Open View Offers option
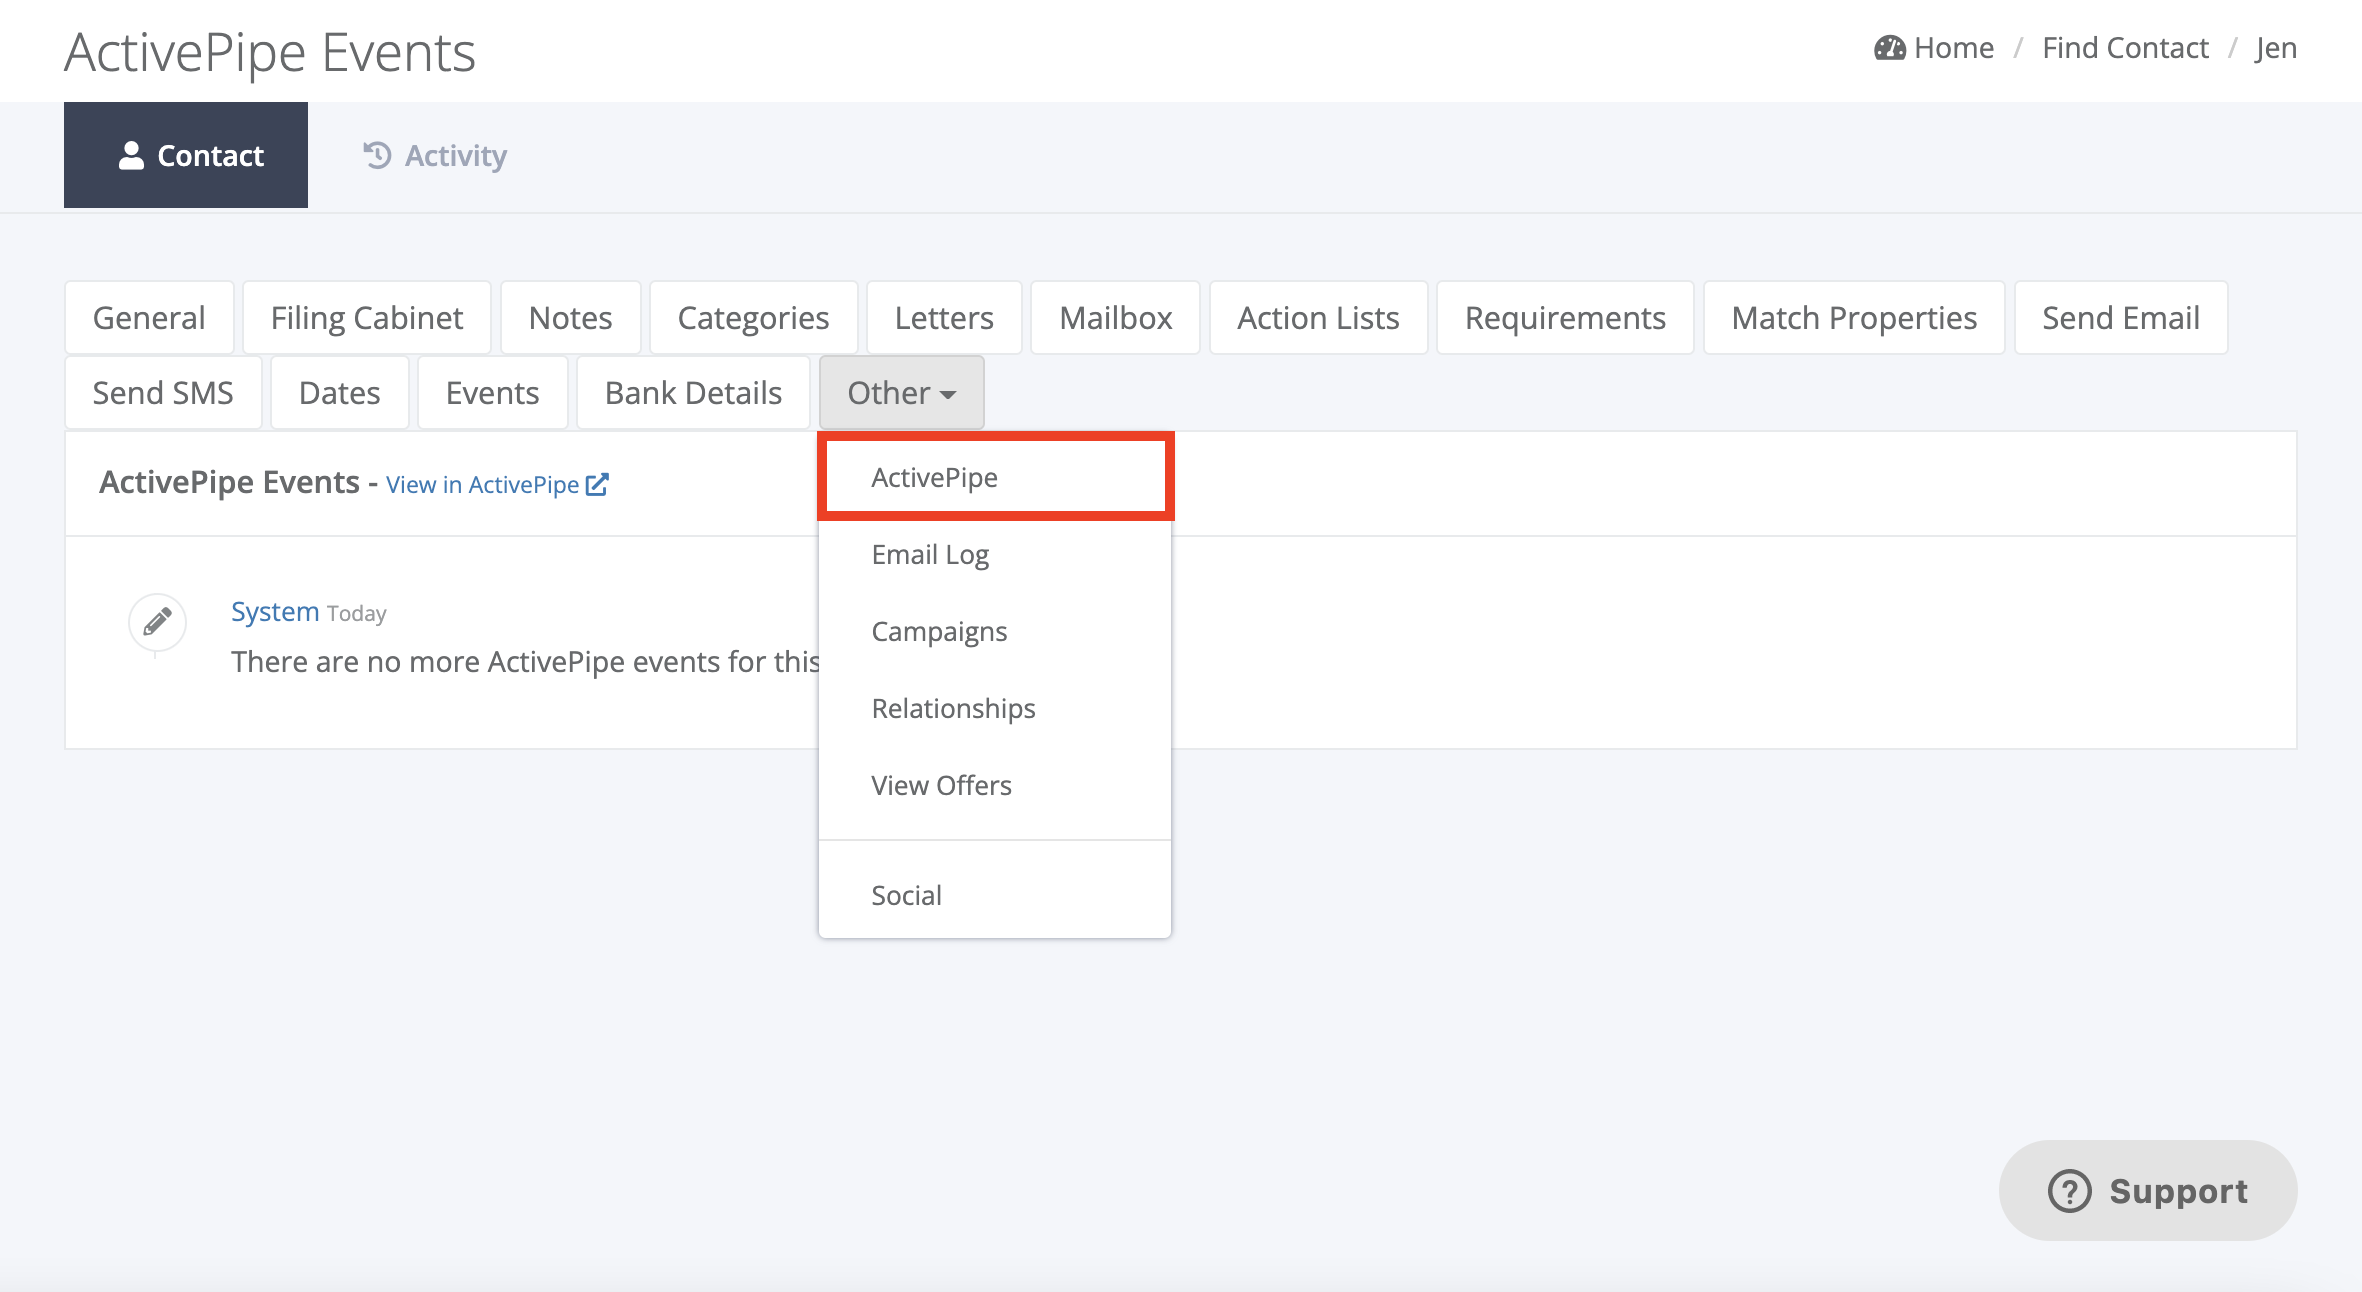Viewport: 2362px width, 1292px height. (941, 785)
